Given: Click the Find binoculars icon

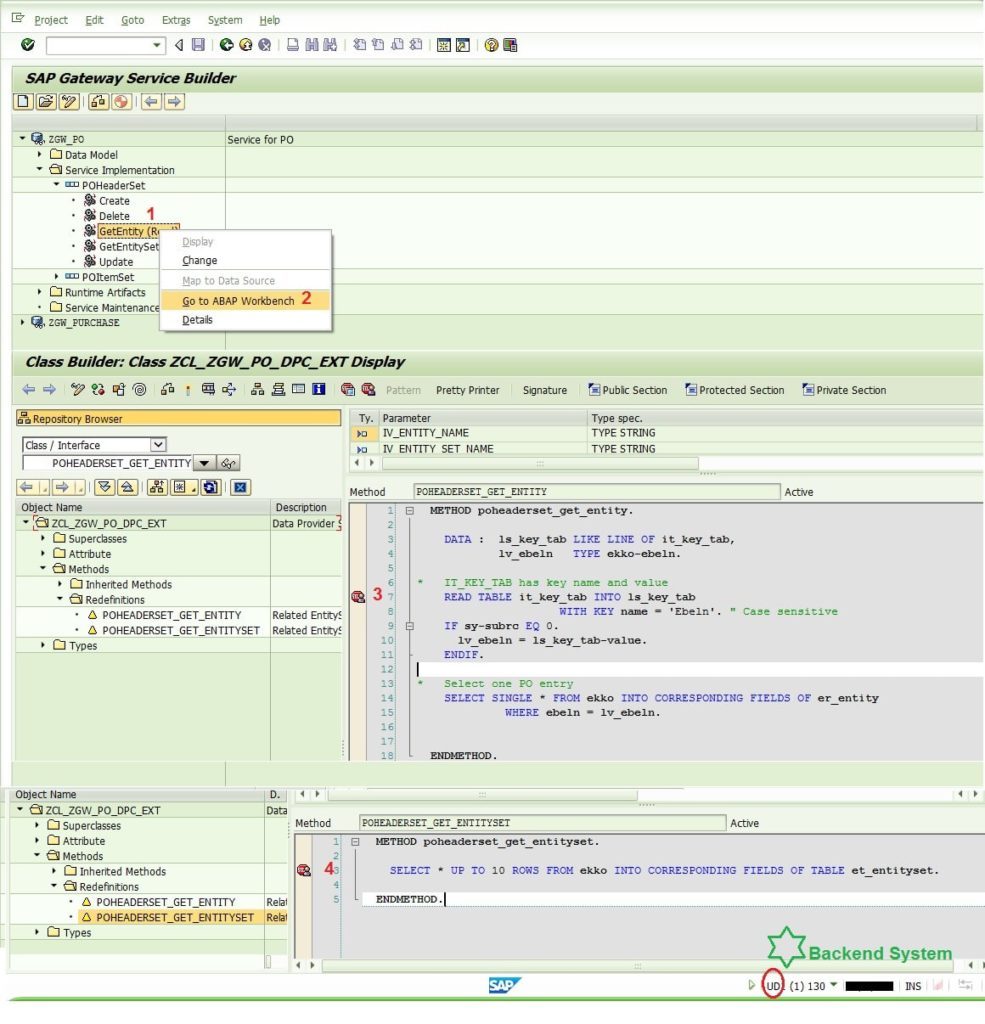Looking at the screenshot, I should pos(312,44).
